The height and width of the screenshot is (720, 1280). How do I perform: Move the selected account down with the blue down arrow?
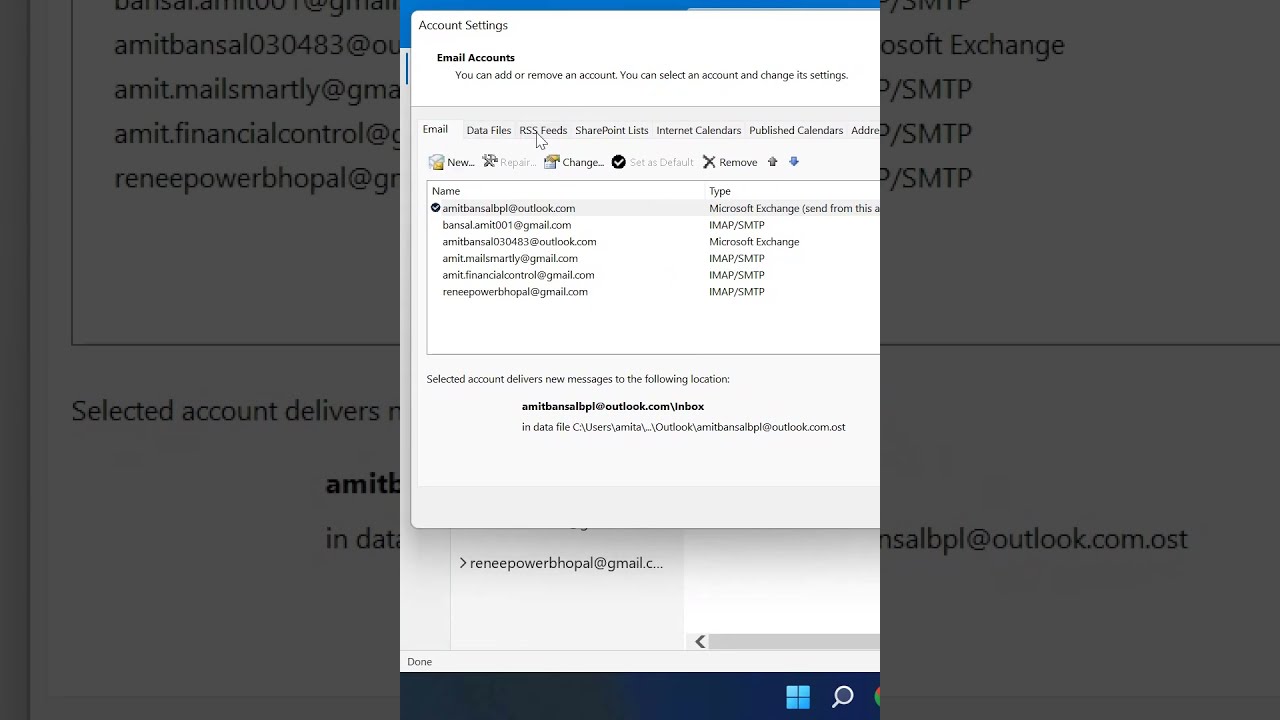794,162
